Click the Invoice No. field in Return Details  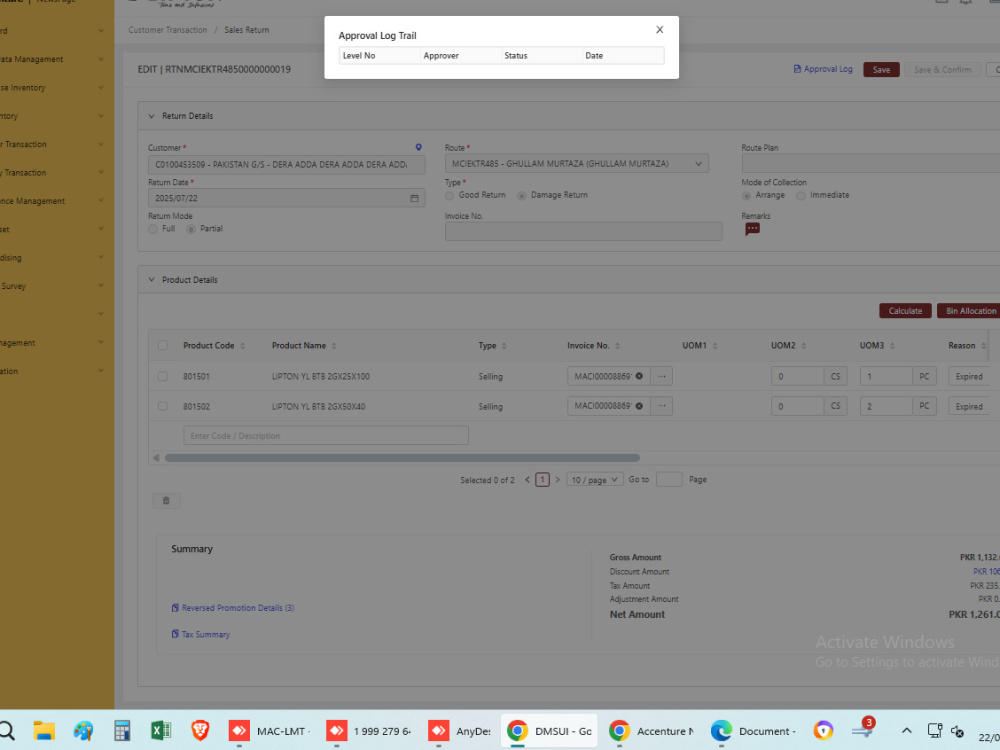pos(584,231)
